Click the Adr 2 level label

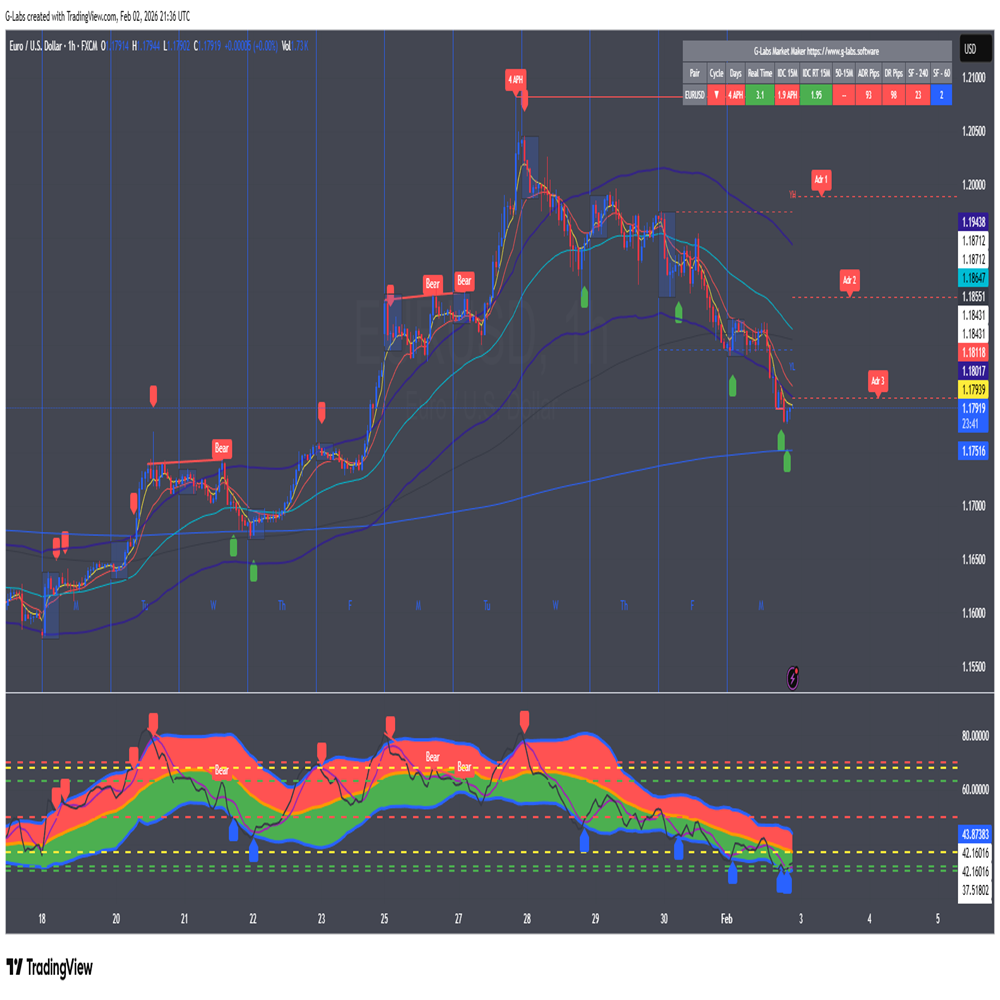(x=850, y=280)
